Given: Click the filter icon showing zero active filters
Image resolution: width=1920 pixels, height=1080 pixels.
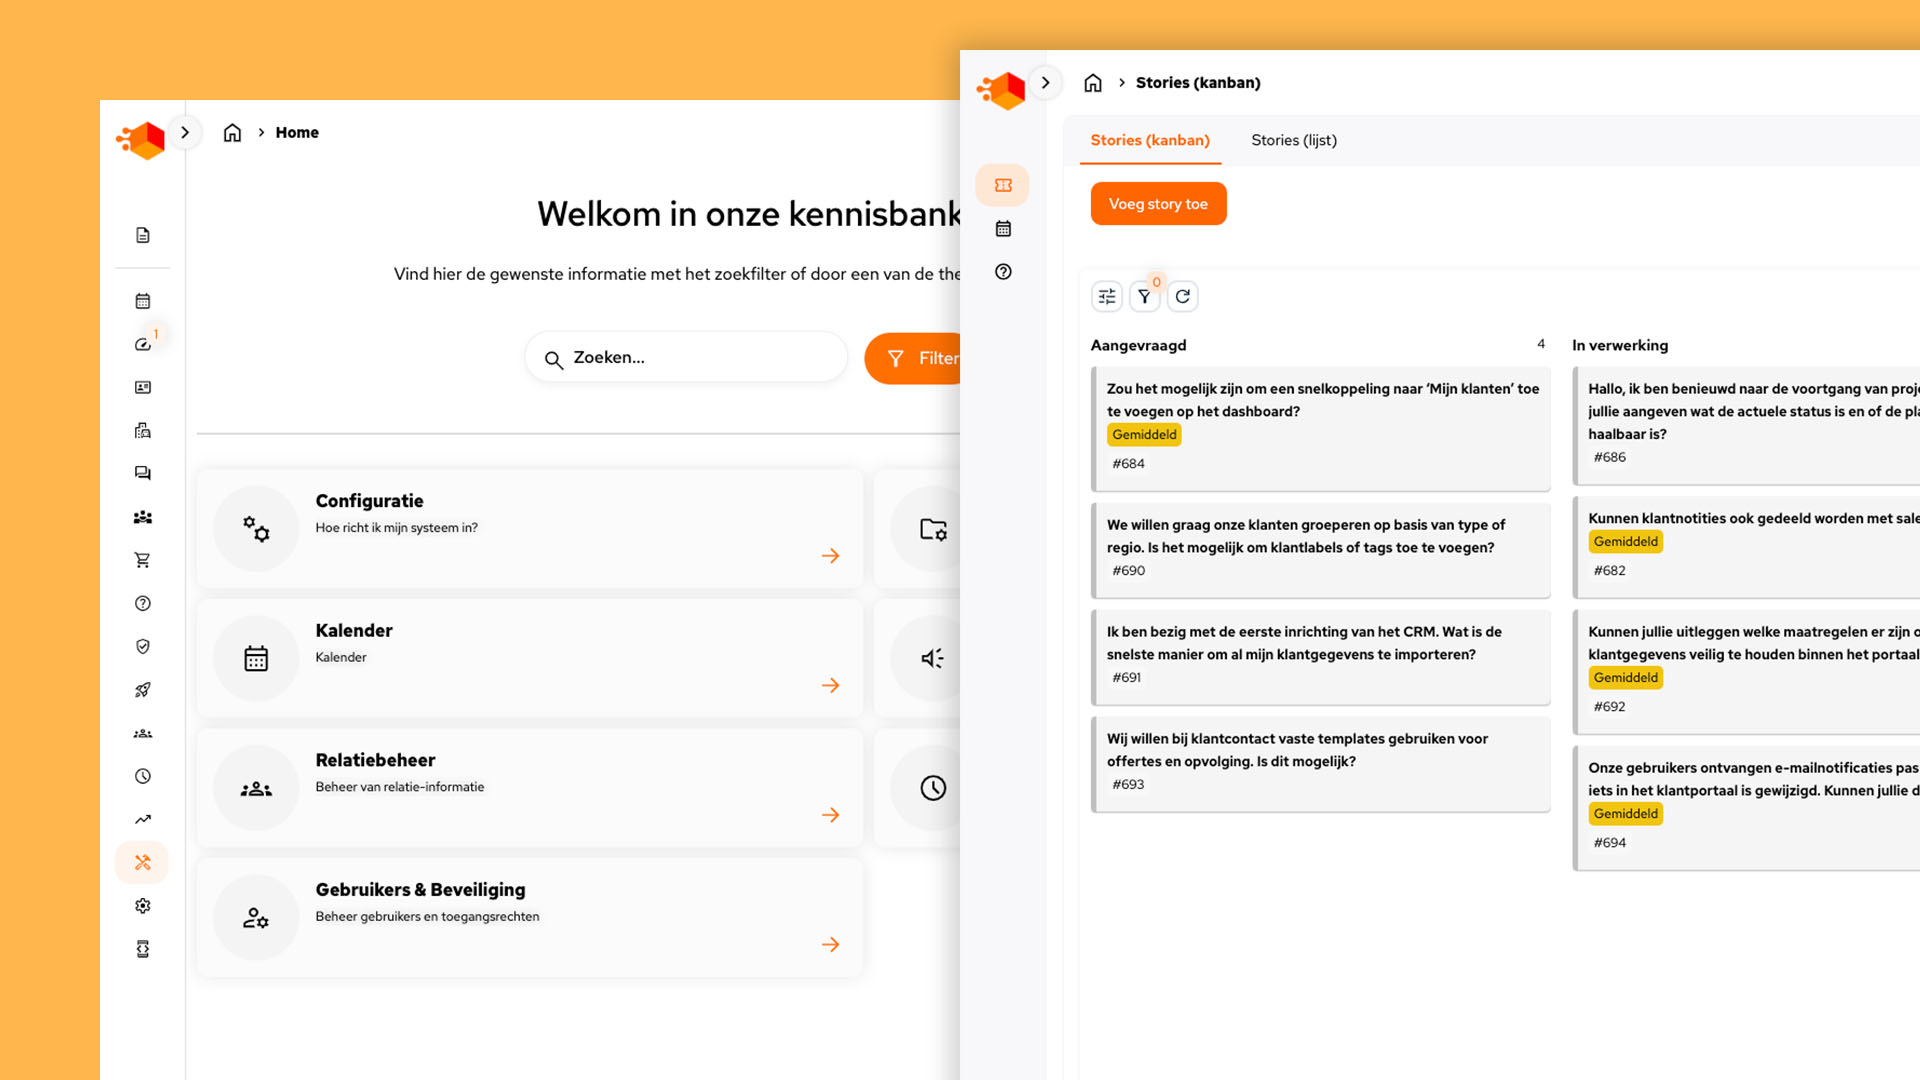Looking at the screenshot, I should [1144, 296].
